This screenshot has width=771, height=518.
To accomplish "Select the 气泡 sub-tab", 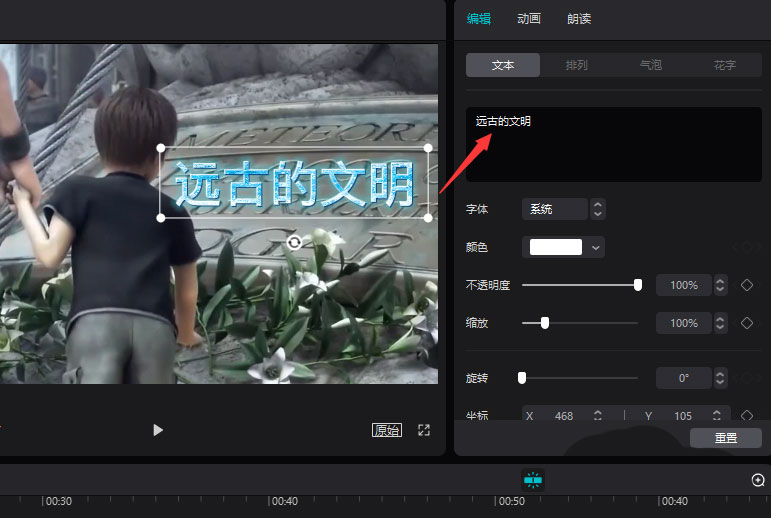I will (651, 65).
